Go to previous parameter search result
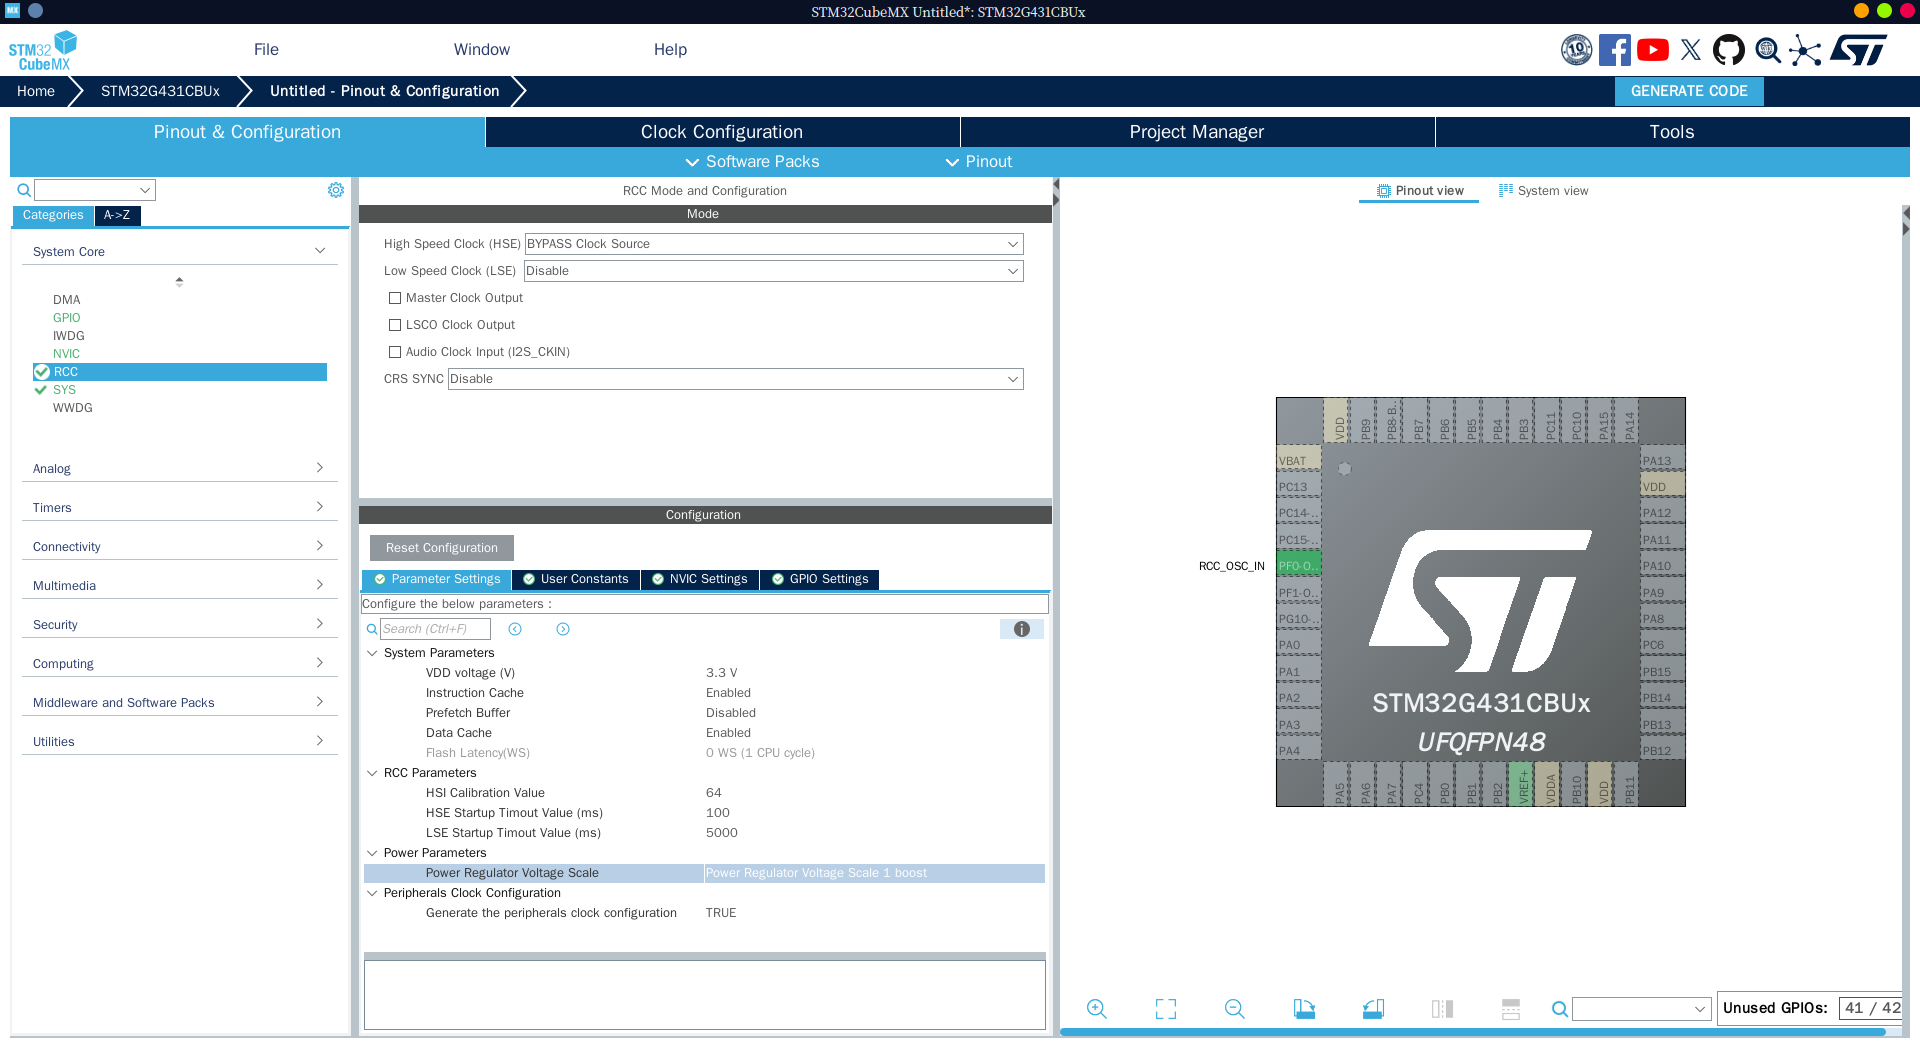1920x1048 pixels. point(515,629)
